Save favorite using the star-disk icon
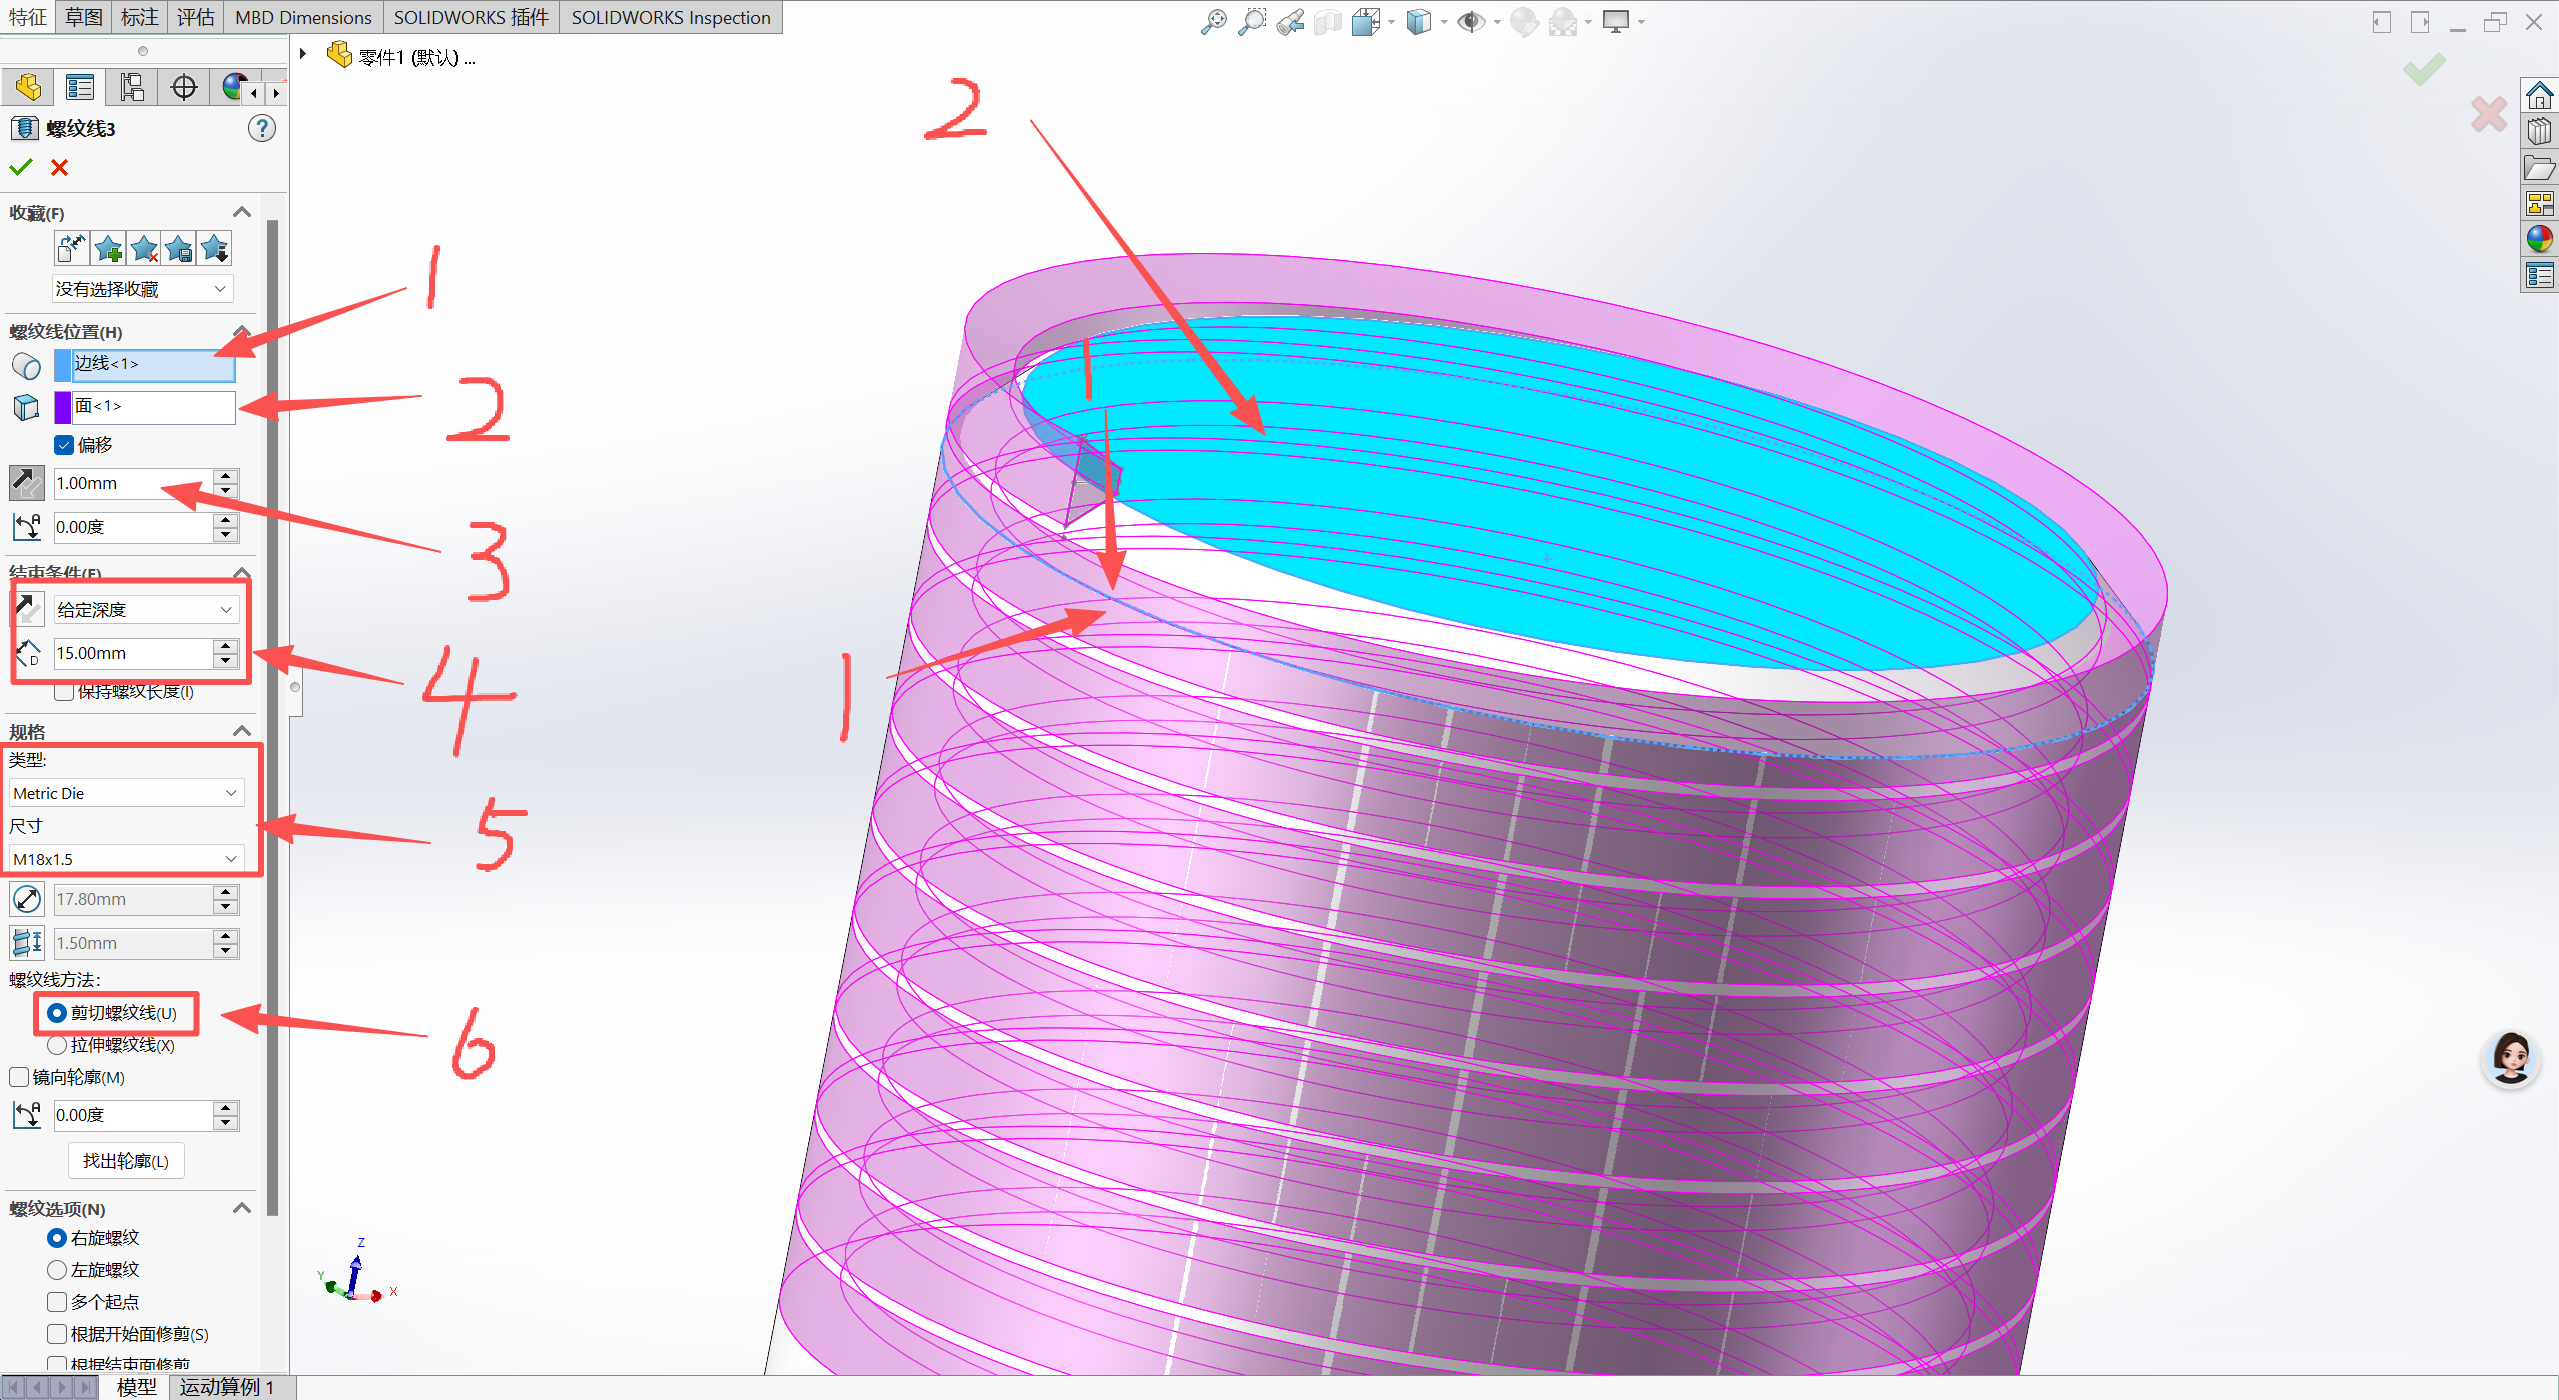The height and width of the screenshot is (1400, 2559). 179,248
